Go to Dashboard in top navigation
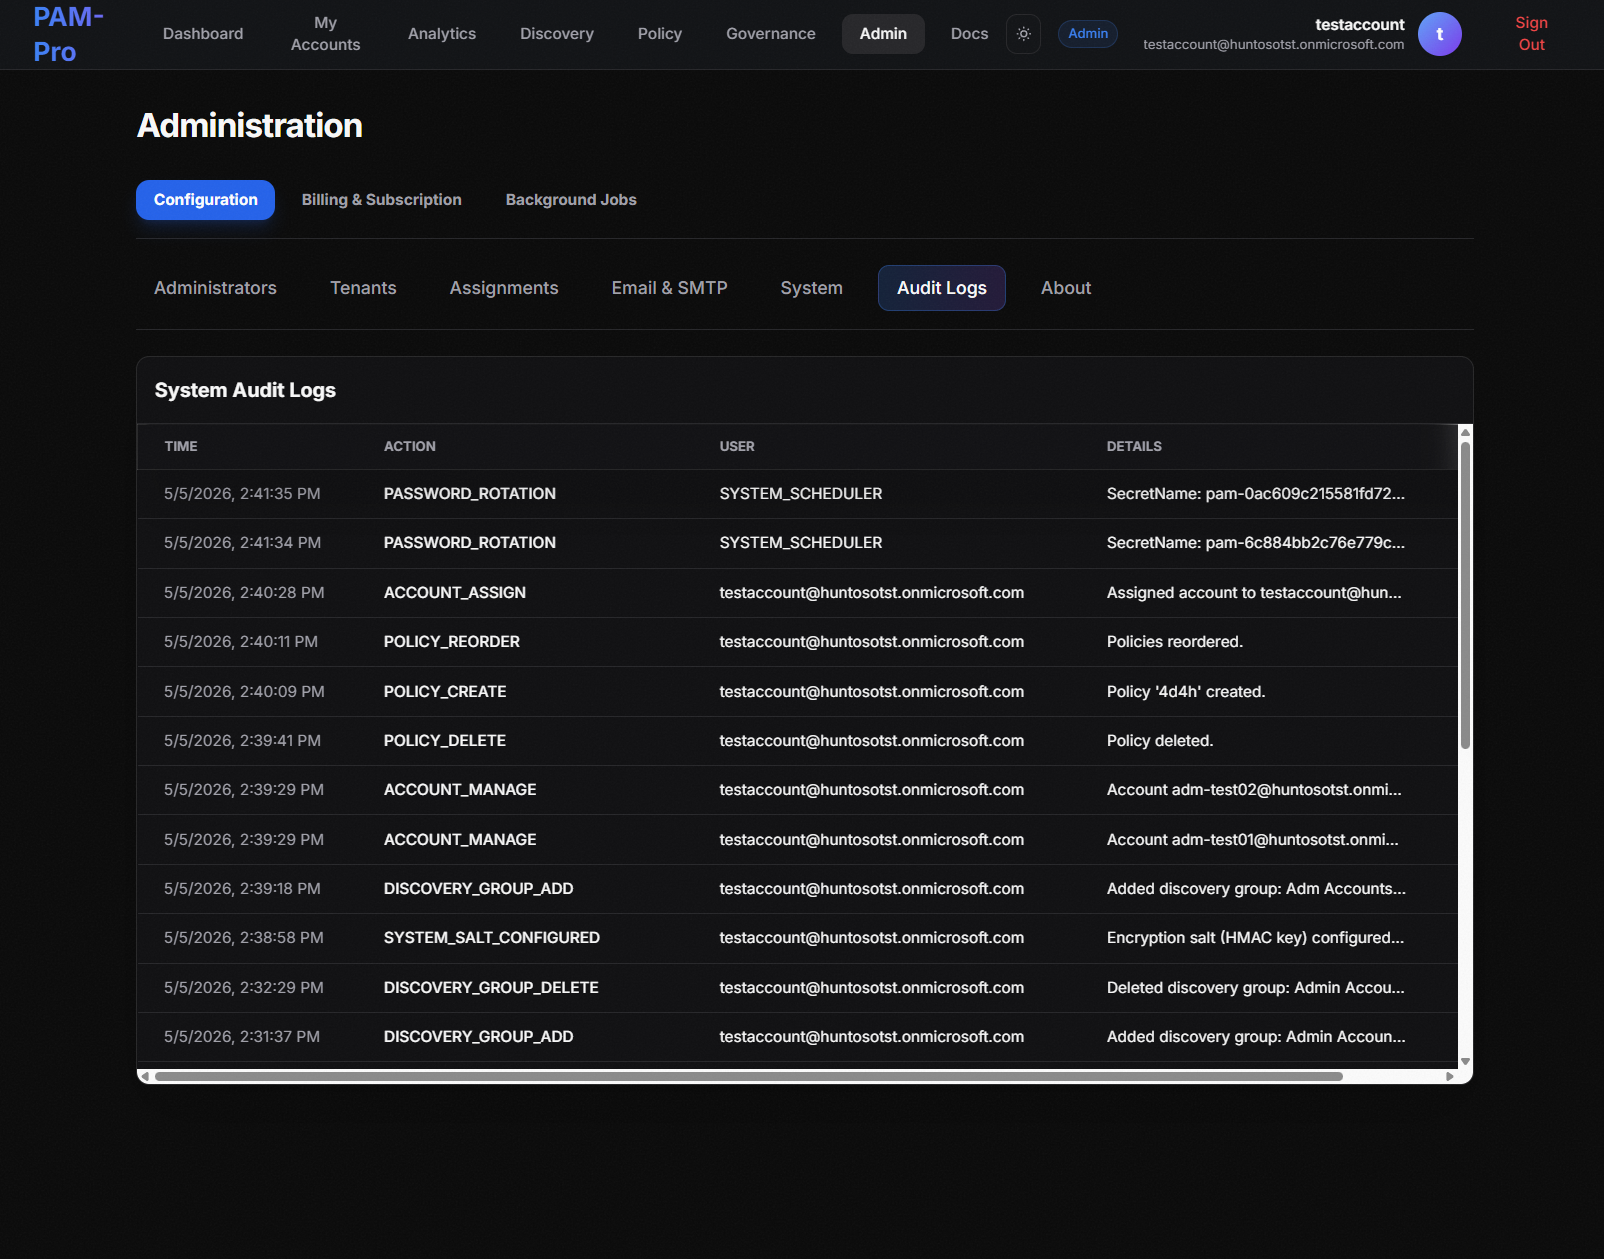Screen dimensions: 1604x1259 pos(203,34)
